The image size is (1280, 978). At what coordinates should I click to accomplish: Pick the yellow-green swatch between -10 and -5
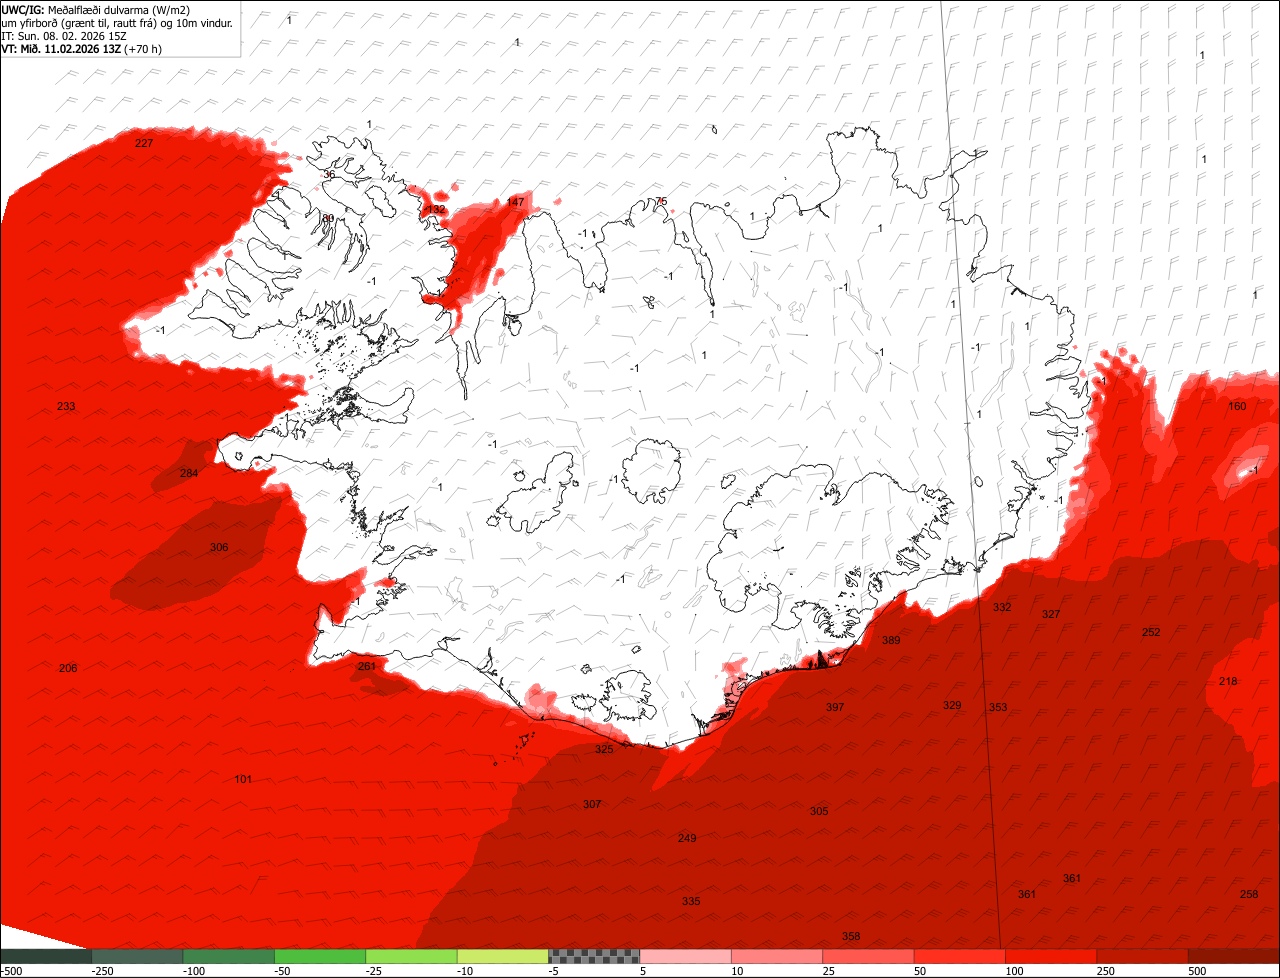(x=503, y=956)
